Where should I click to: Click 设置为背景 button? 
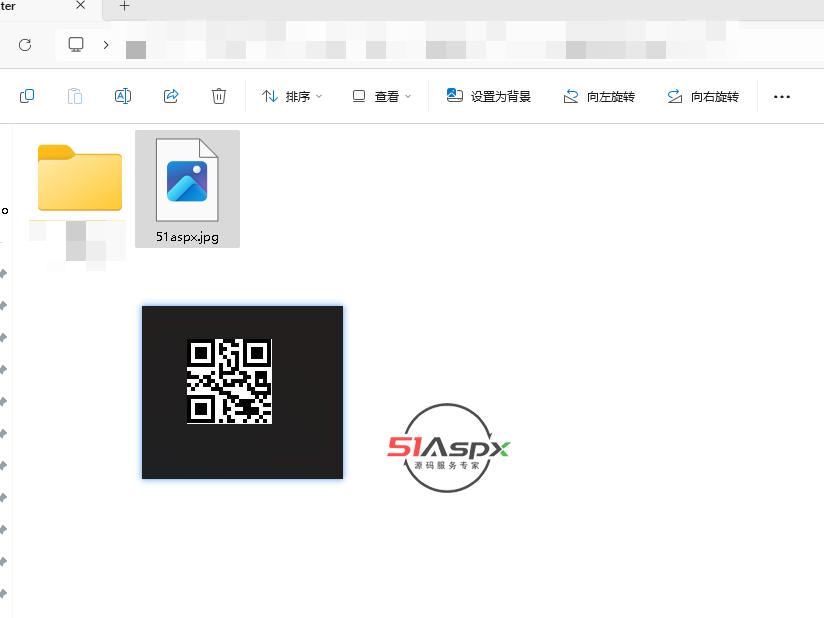[489, 96]
